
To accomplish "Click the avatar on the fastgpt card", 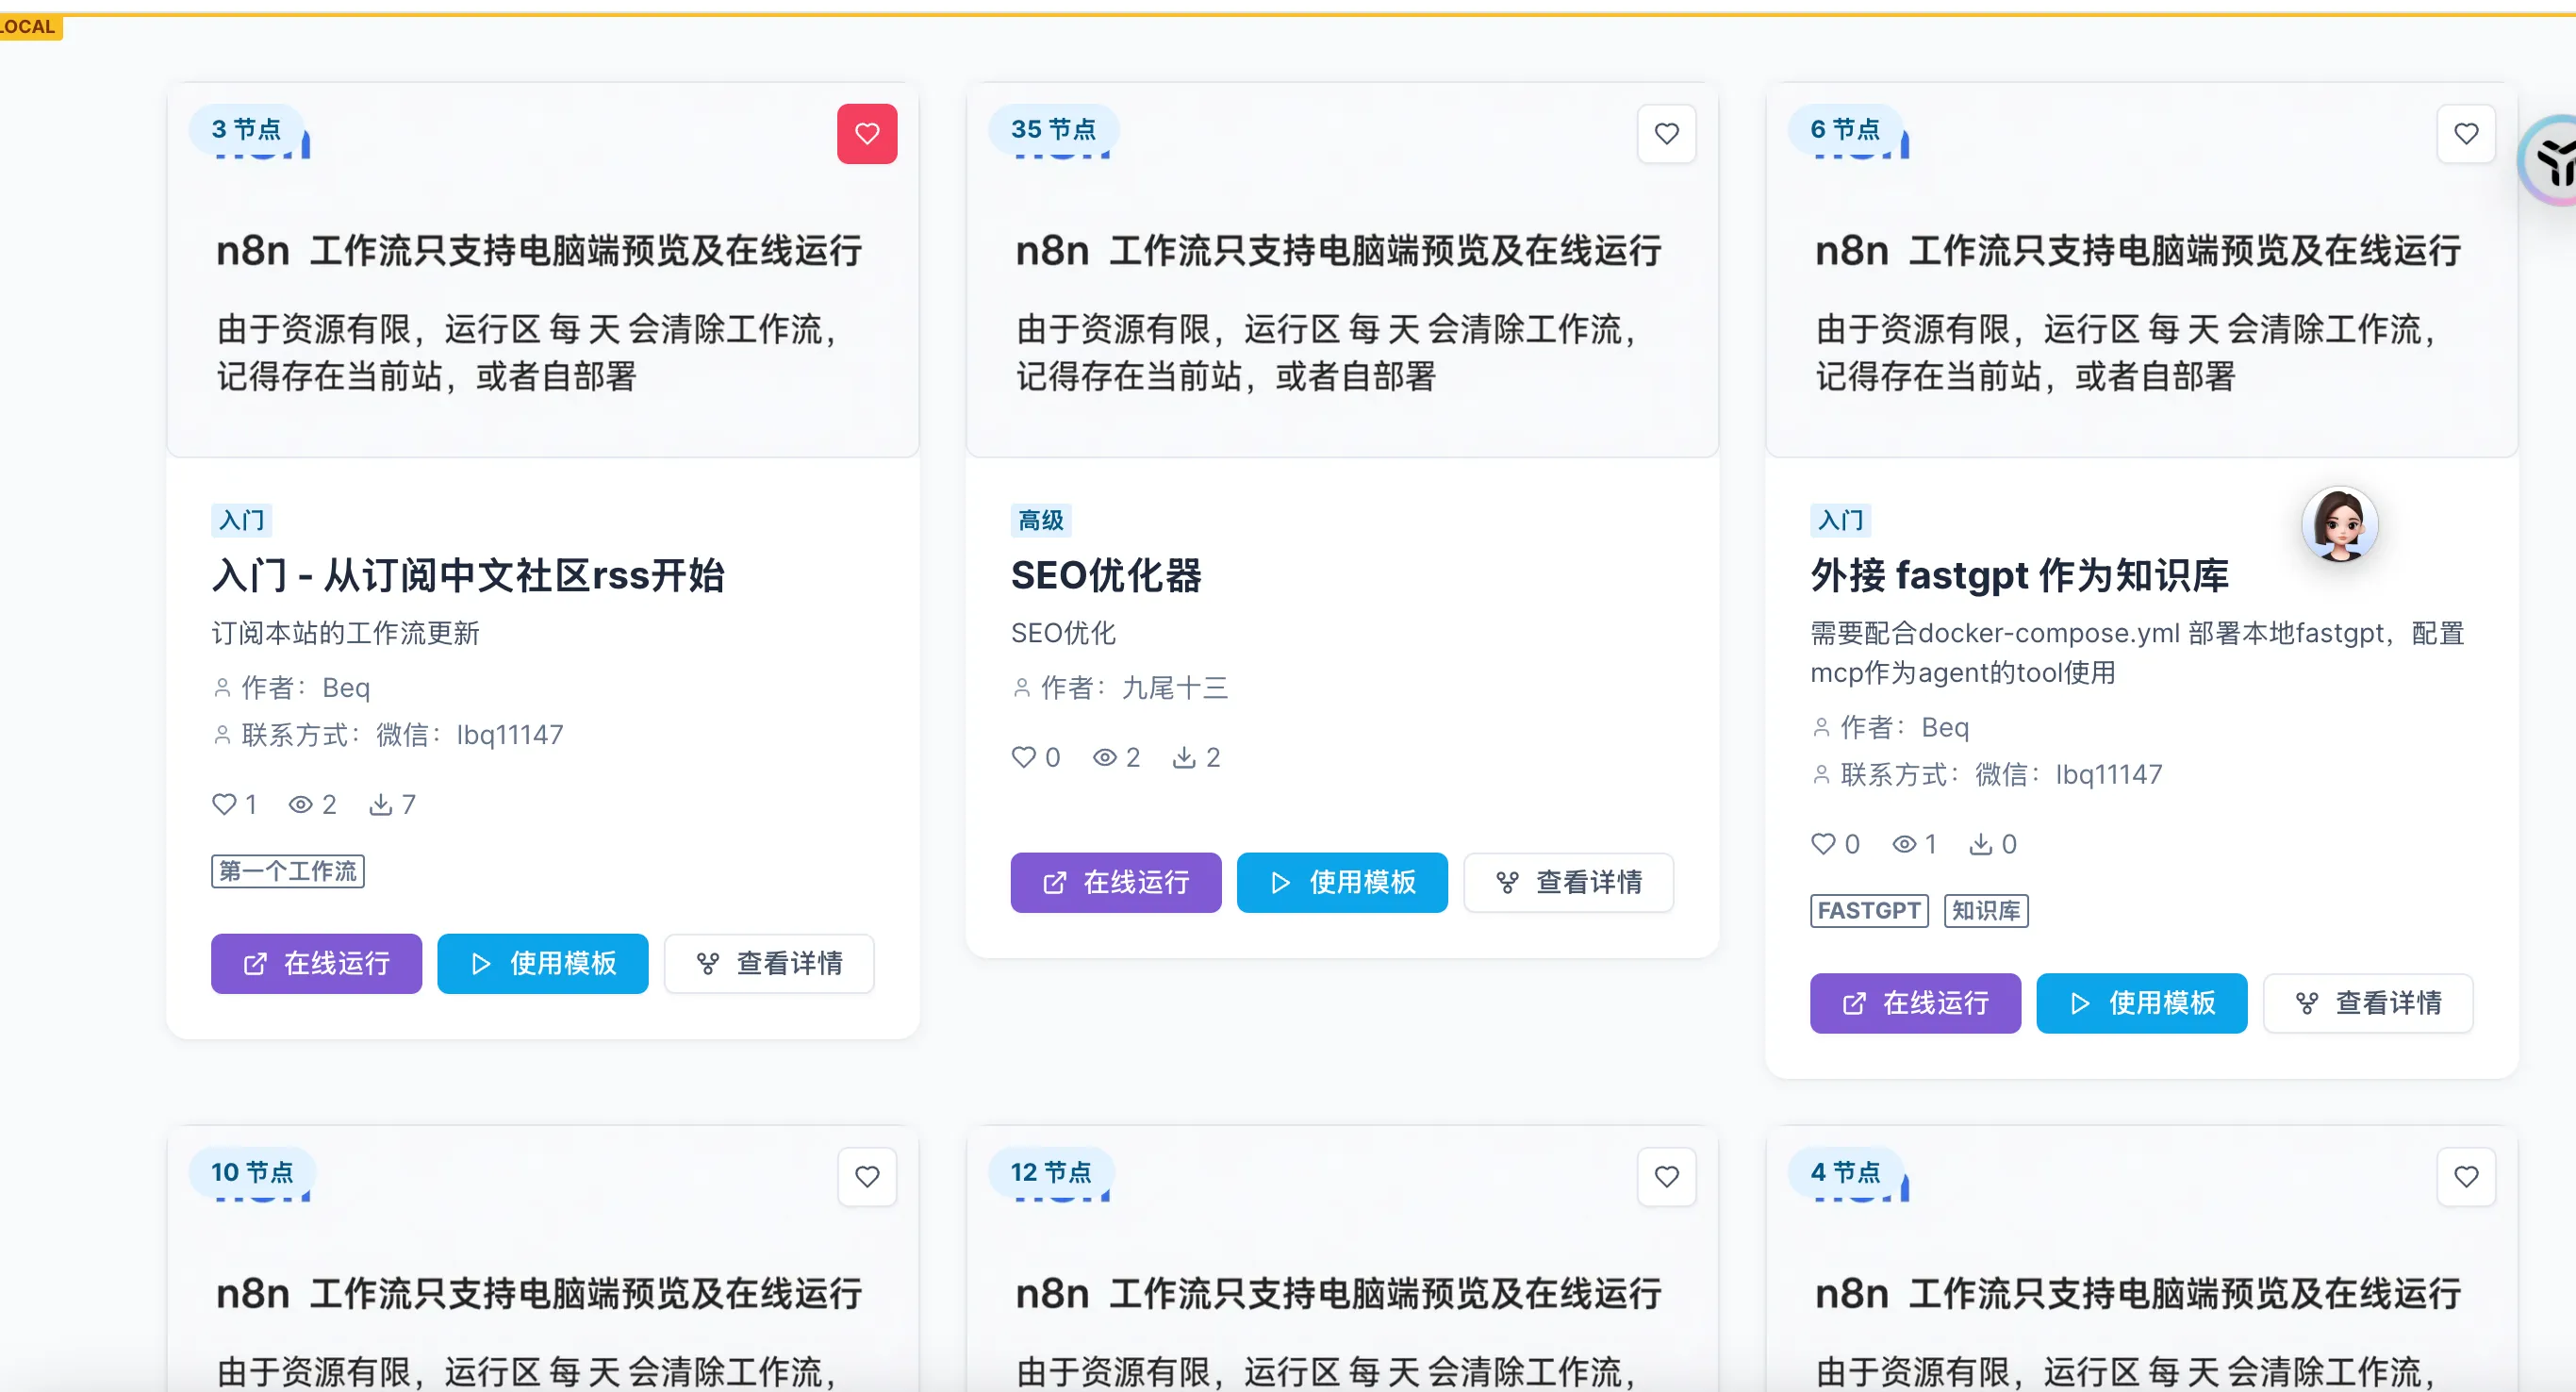I will [2339, 525].
